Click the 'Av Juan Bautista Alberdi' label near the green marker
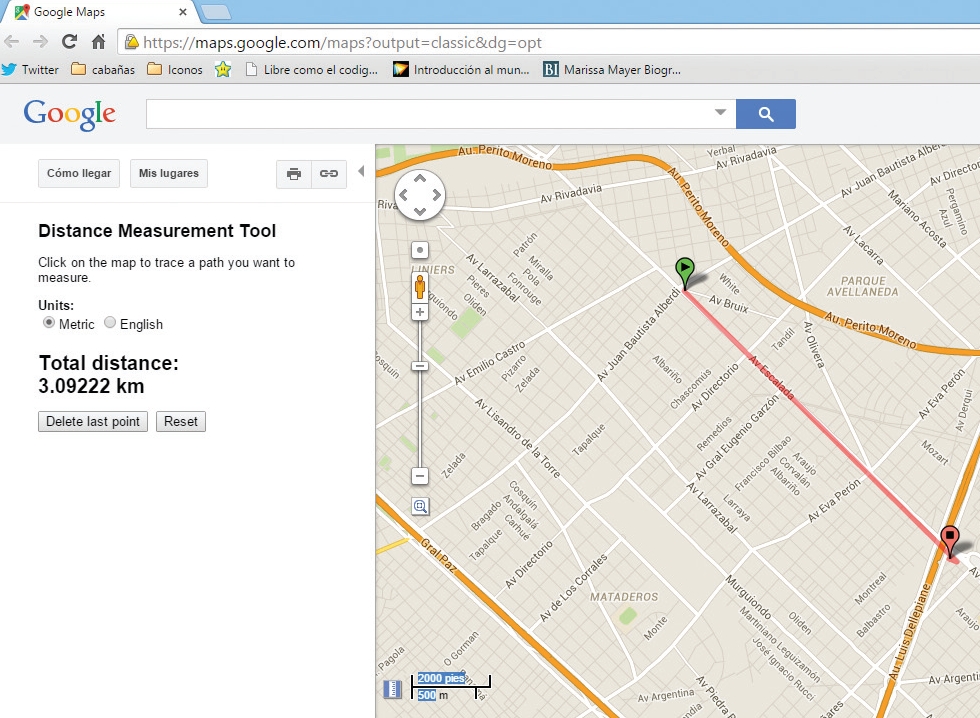Image resolution: width=980 pixels, height=718 pixels. tap(638, 334)
